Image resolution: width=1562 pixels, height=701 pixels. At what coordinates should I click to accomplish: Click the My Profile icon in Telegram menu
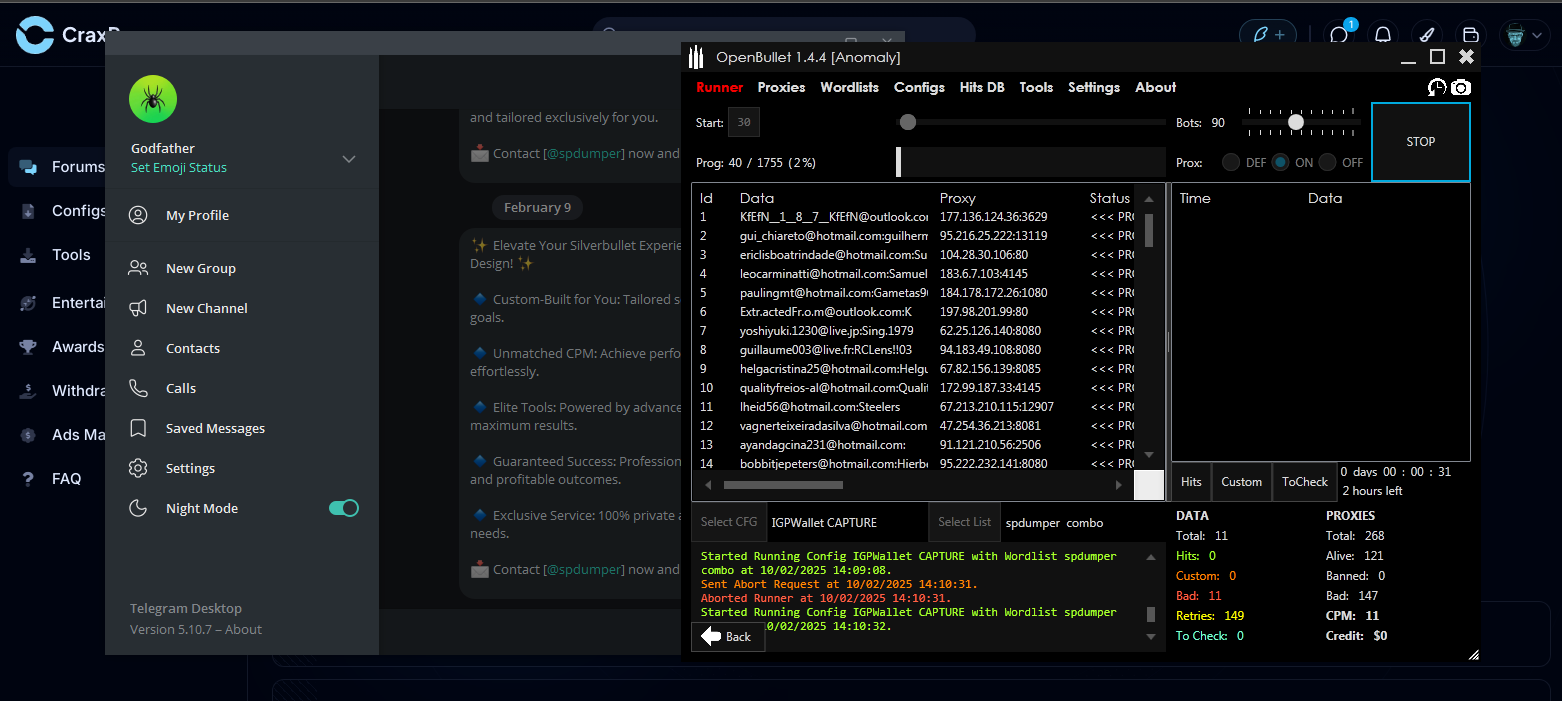click(138, 215)
